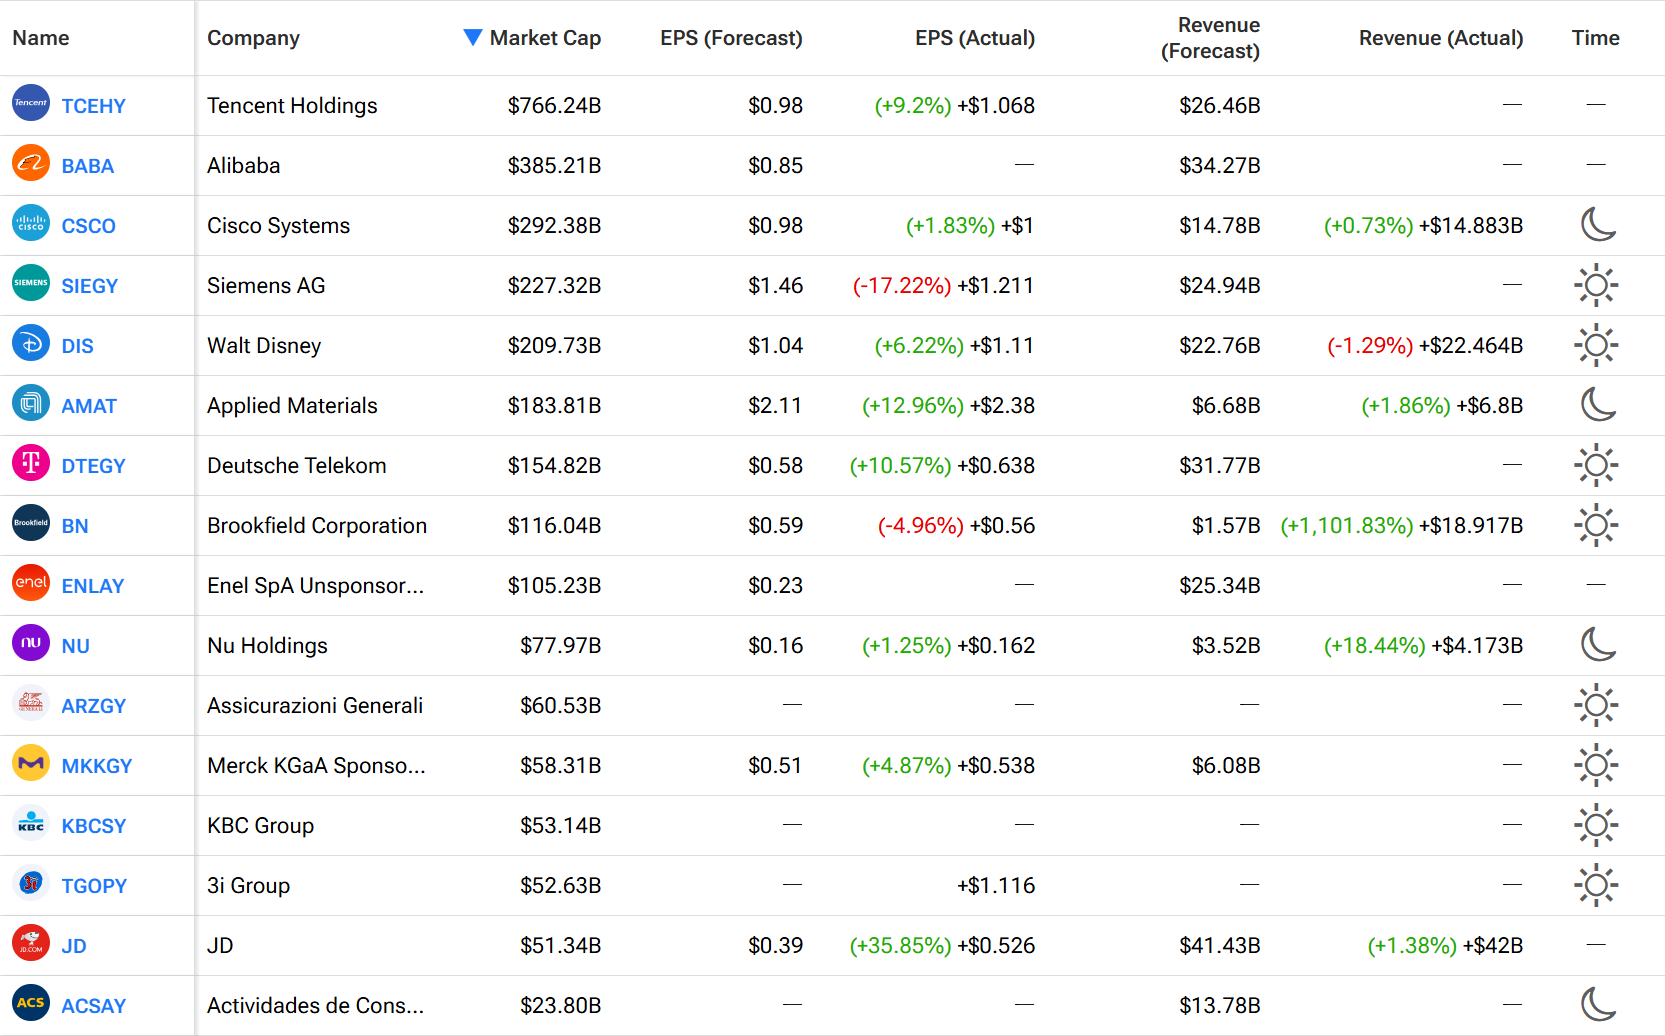
Task: Click the Cisco logo icon
Action: click(x=31, y=223)
